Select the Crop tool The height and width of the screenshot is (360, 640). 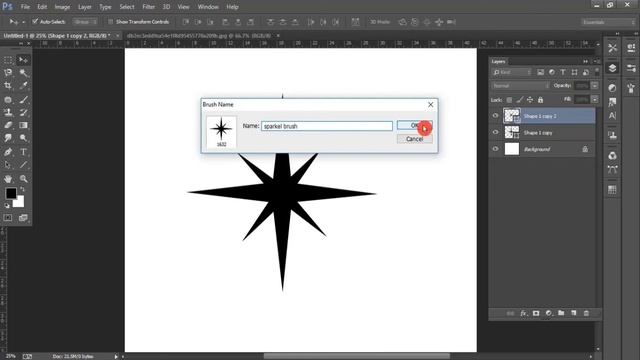click(x=8, y=86)
